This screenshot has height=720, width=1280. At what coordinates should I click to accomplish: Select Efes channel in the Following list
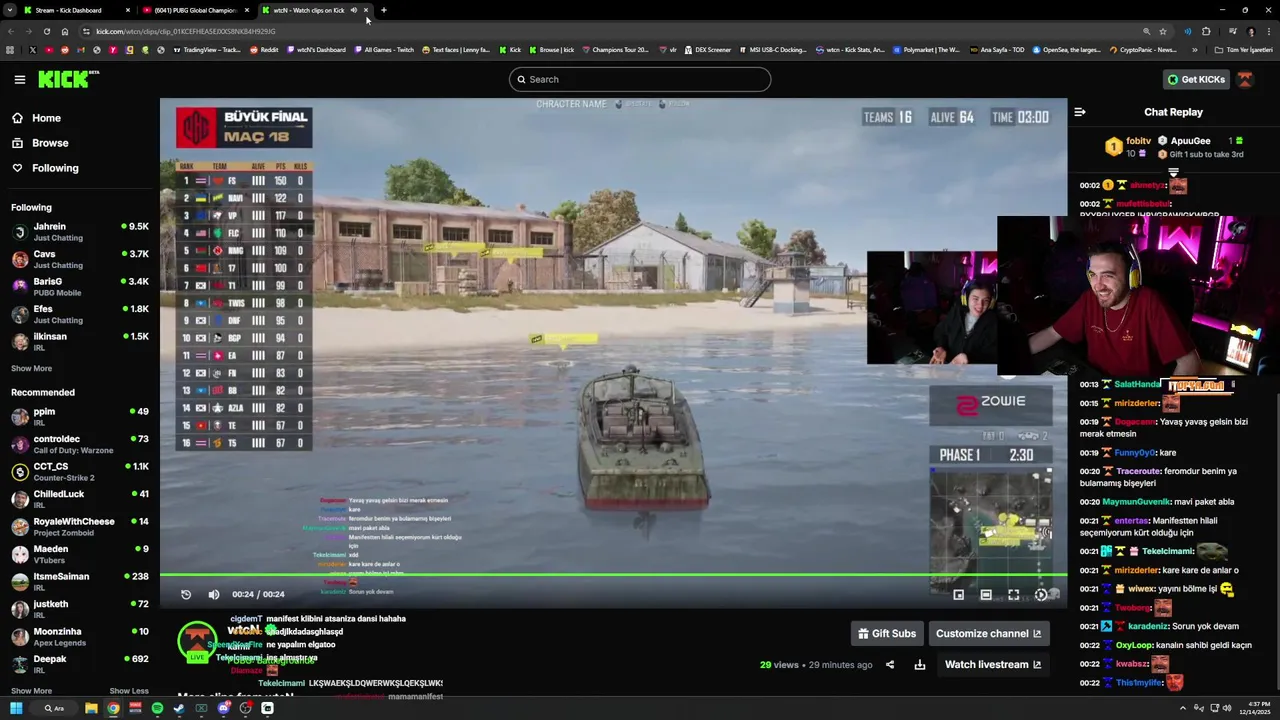[80, 314]
